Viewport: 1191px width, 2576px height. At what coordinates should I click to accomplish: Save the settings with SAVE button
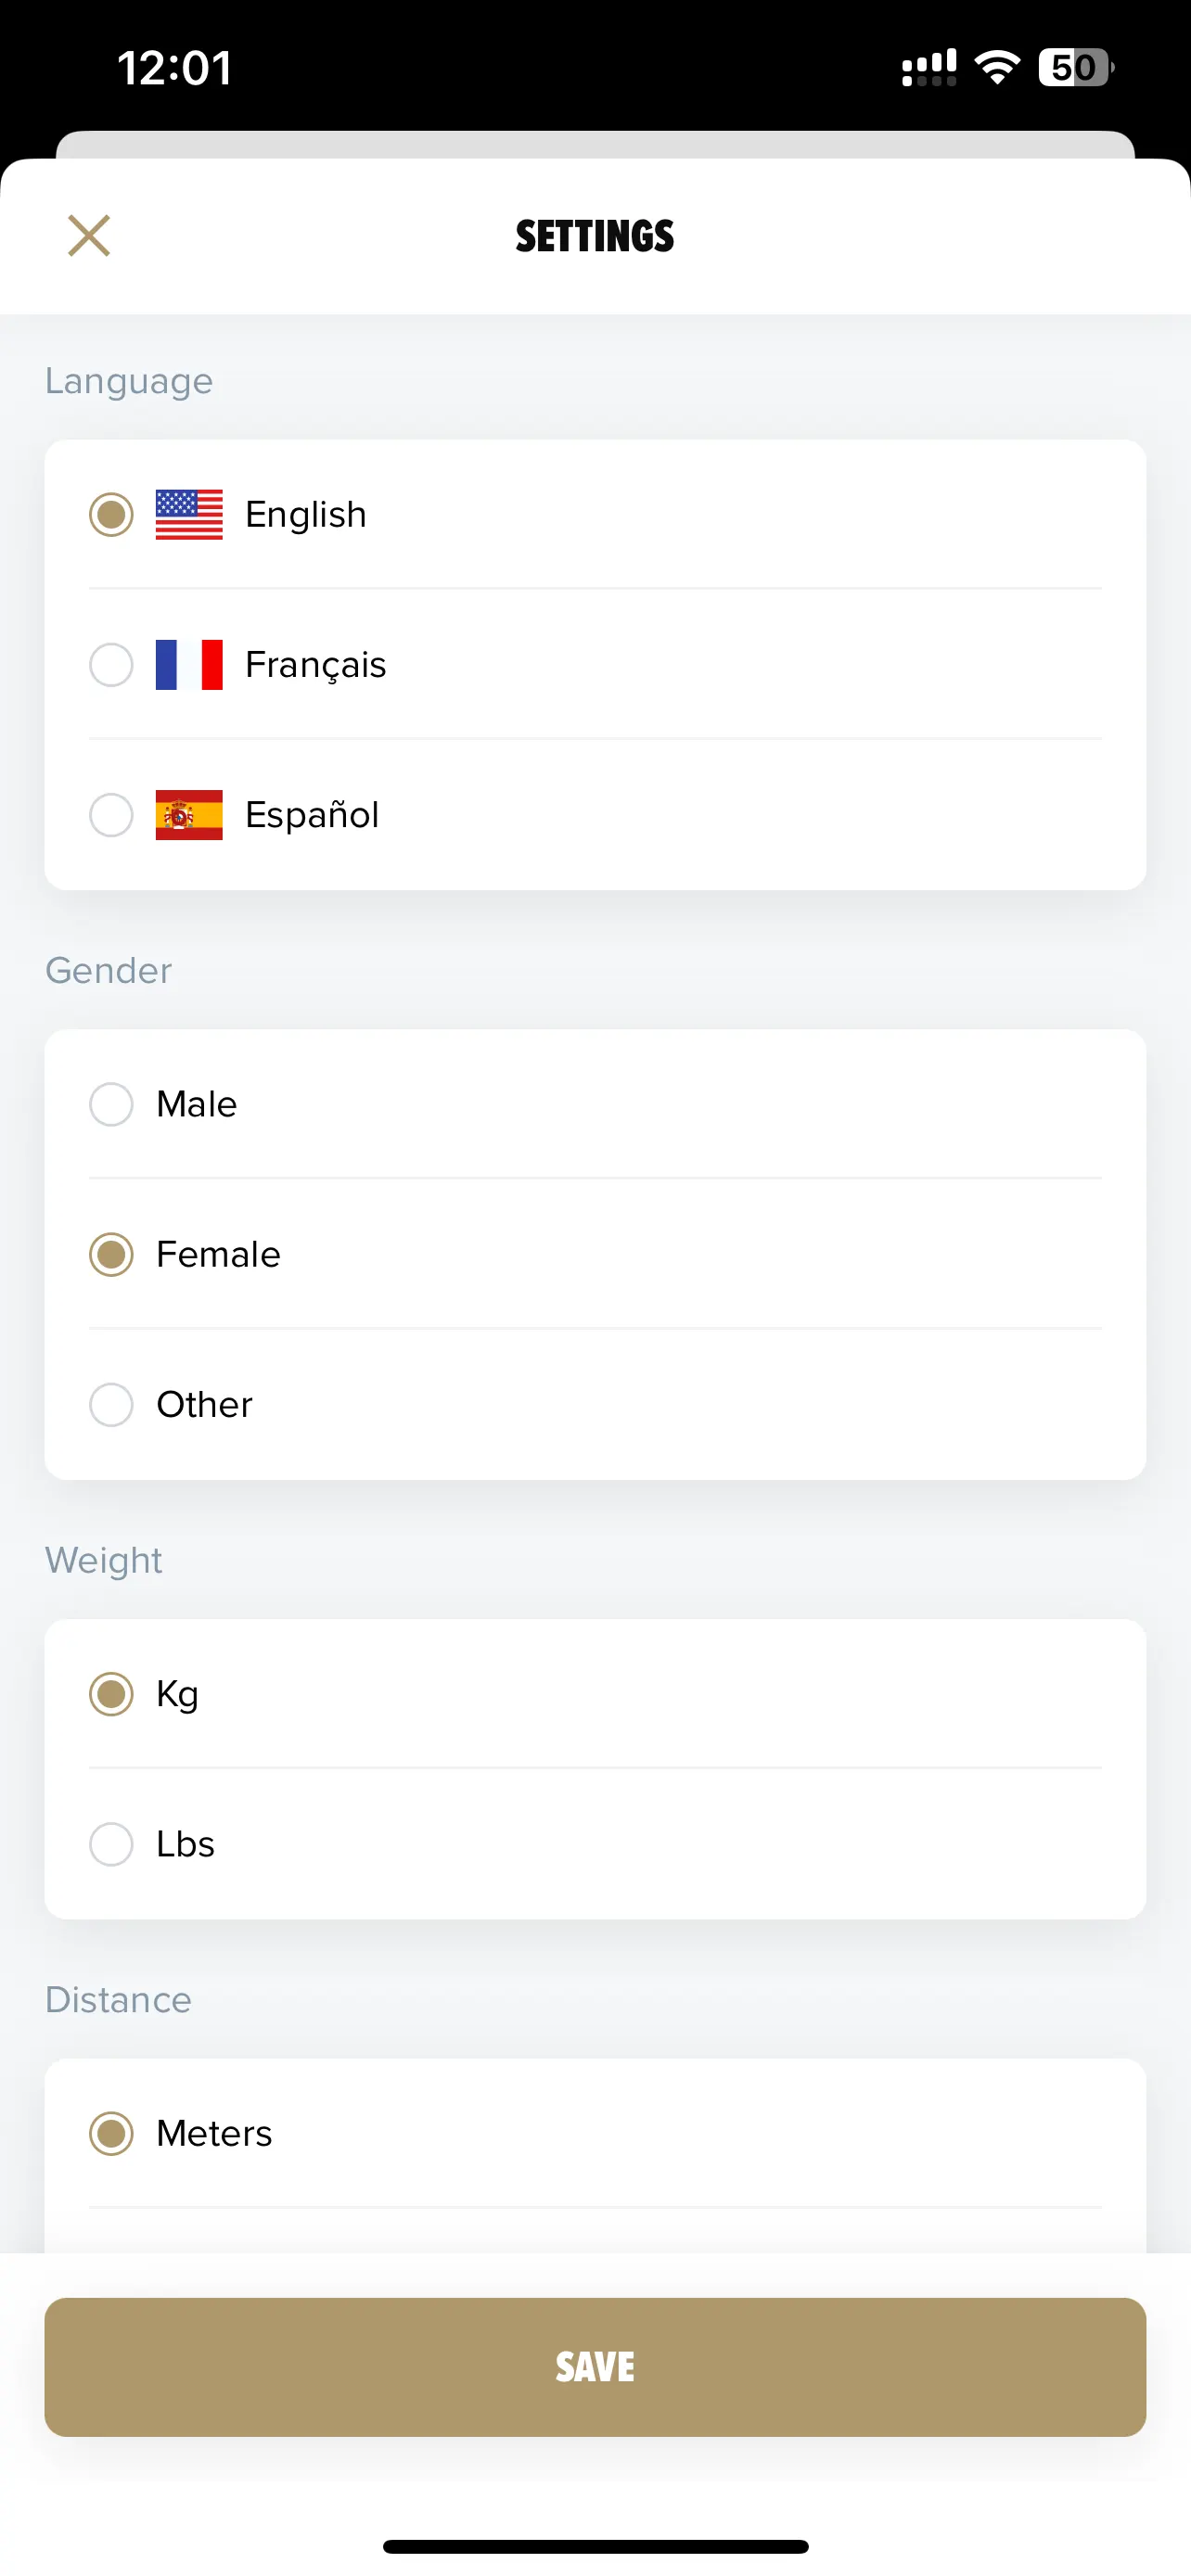(x=595, y=2367)
